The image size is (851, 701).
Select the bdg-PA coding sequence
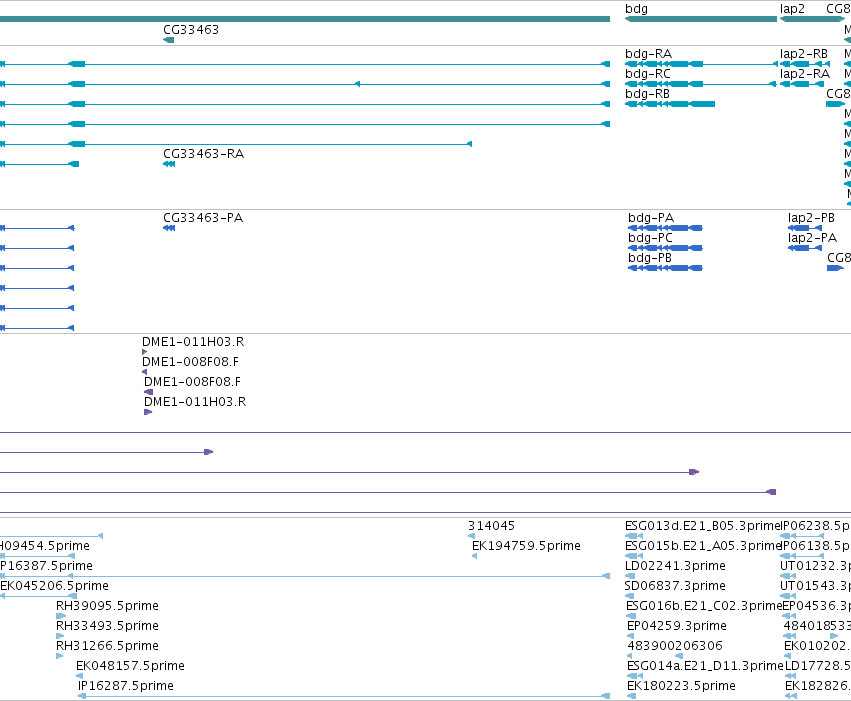665,228
